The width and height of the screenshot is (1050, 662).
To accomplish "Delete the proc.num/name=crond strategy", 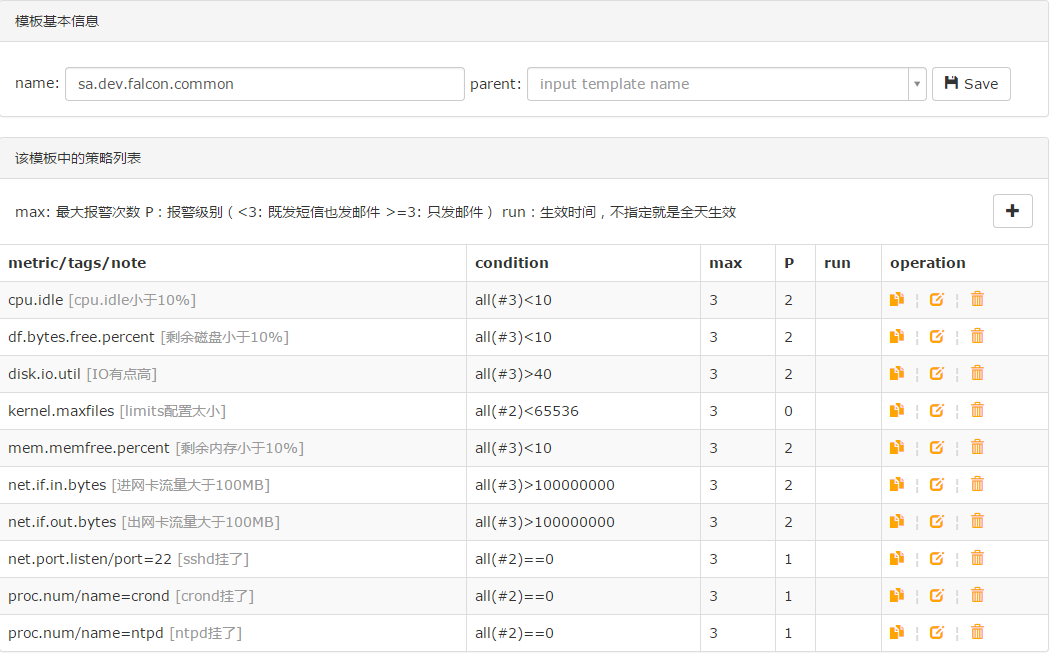I will pos(978,595).
